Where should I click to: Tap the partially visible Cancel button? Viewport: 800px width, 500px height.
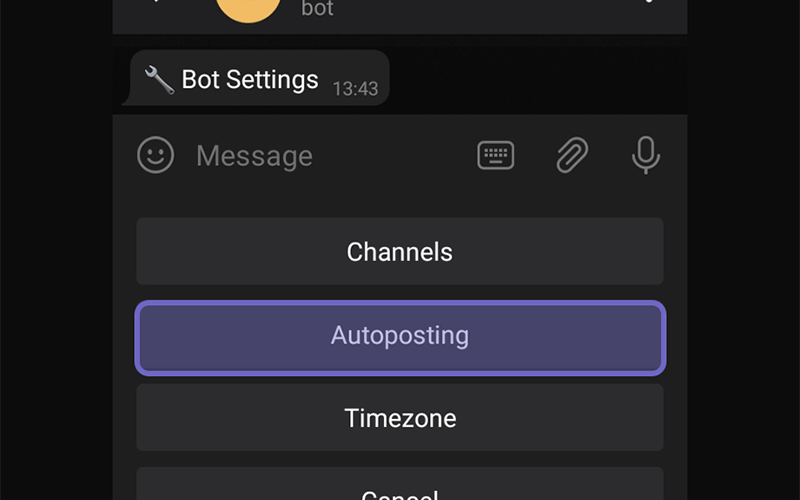[400, 485]
